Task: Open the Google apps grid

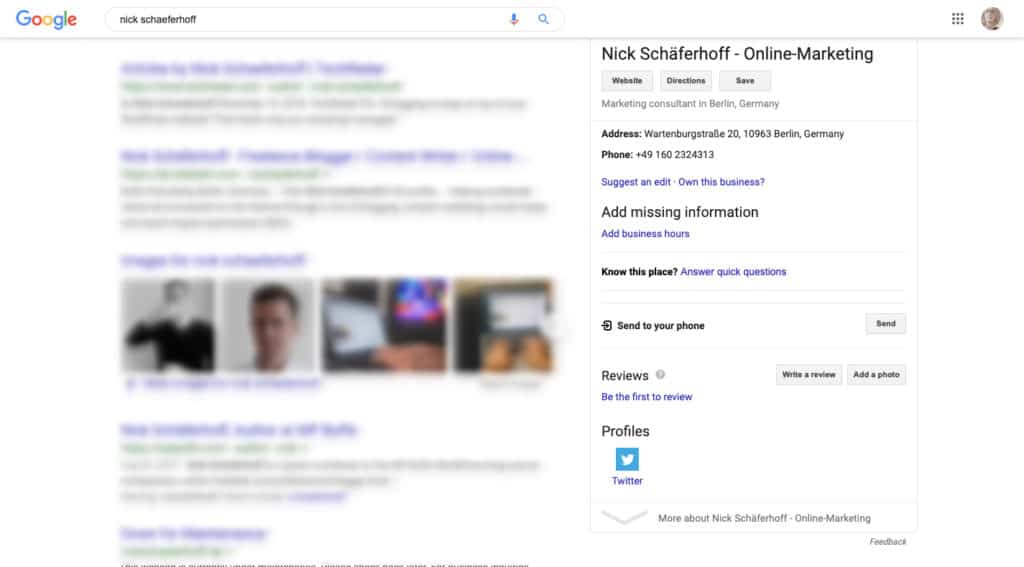Action: click(x=957, y=19)
